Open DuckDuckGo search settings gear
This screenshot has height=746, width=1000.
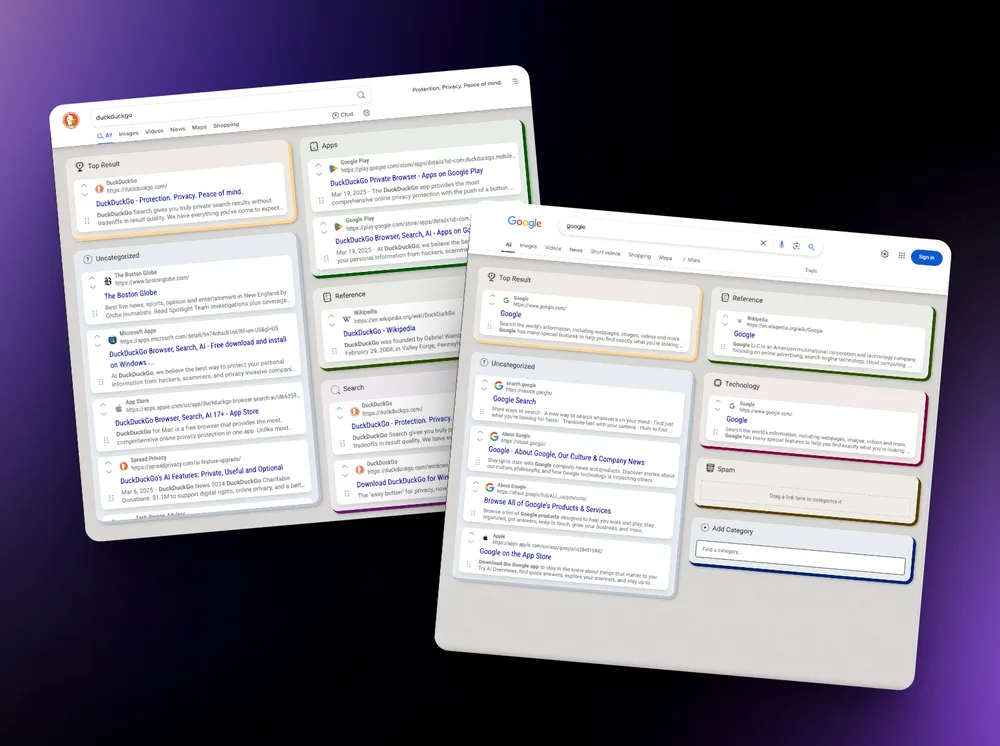[367, 113]
